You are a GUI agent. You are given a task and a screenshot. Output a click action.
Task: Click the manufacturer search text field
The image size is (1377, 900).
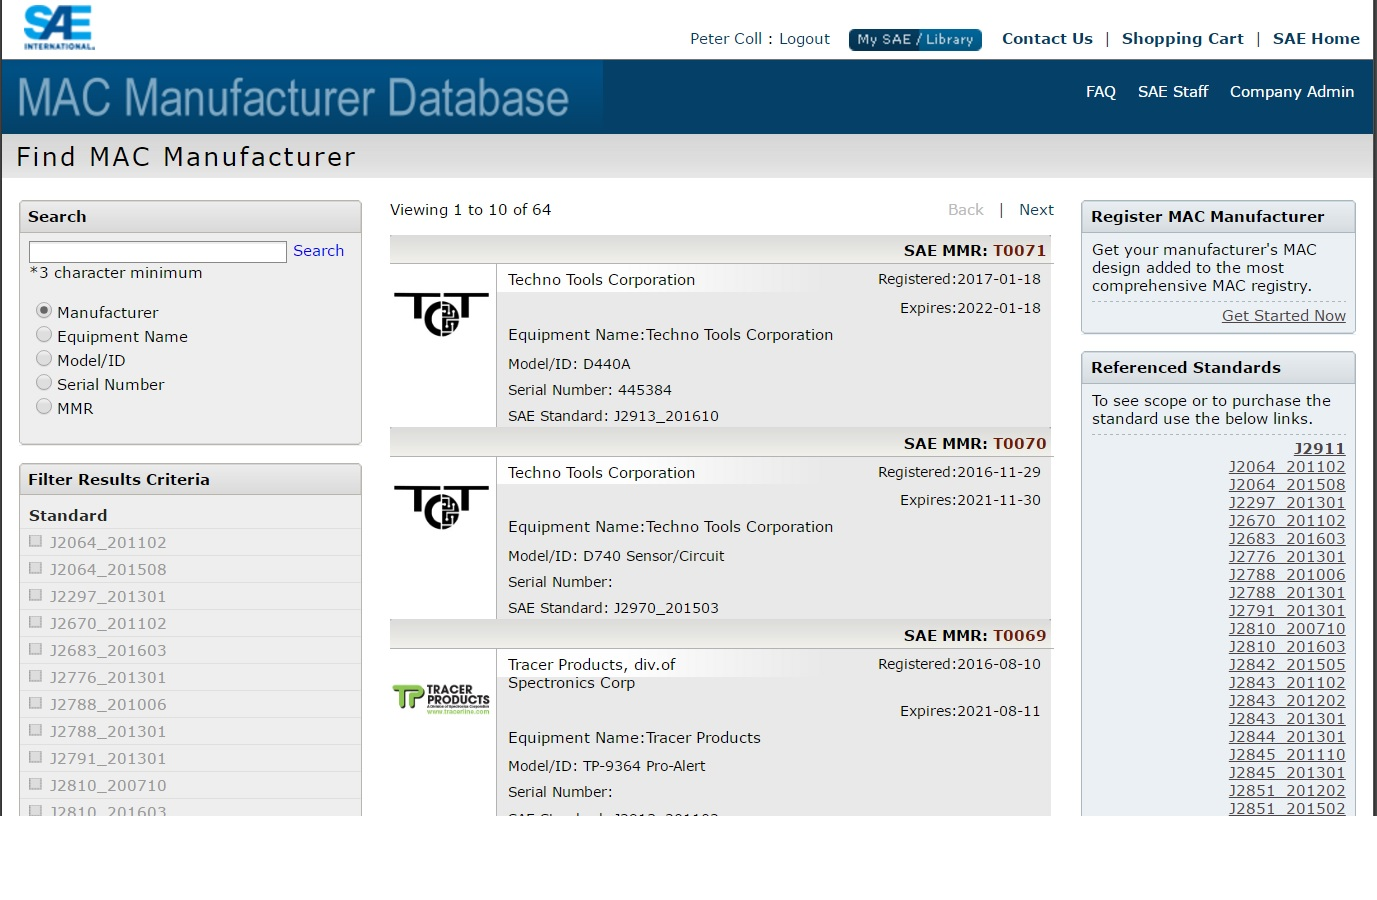click(158, 252)
